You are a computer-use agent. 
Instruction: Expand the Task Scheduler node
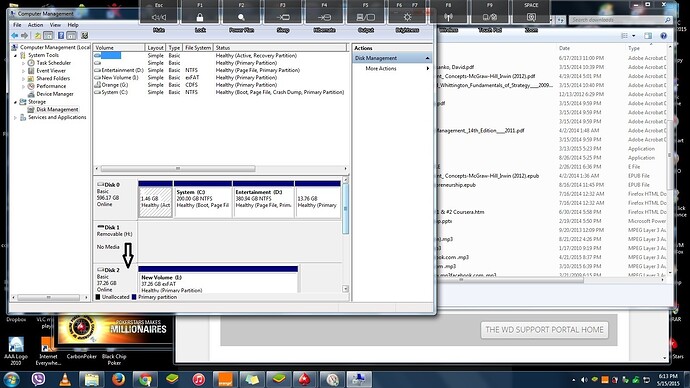pos(23,63)
